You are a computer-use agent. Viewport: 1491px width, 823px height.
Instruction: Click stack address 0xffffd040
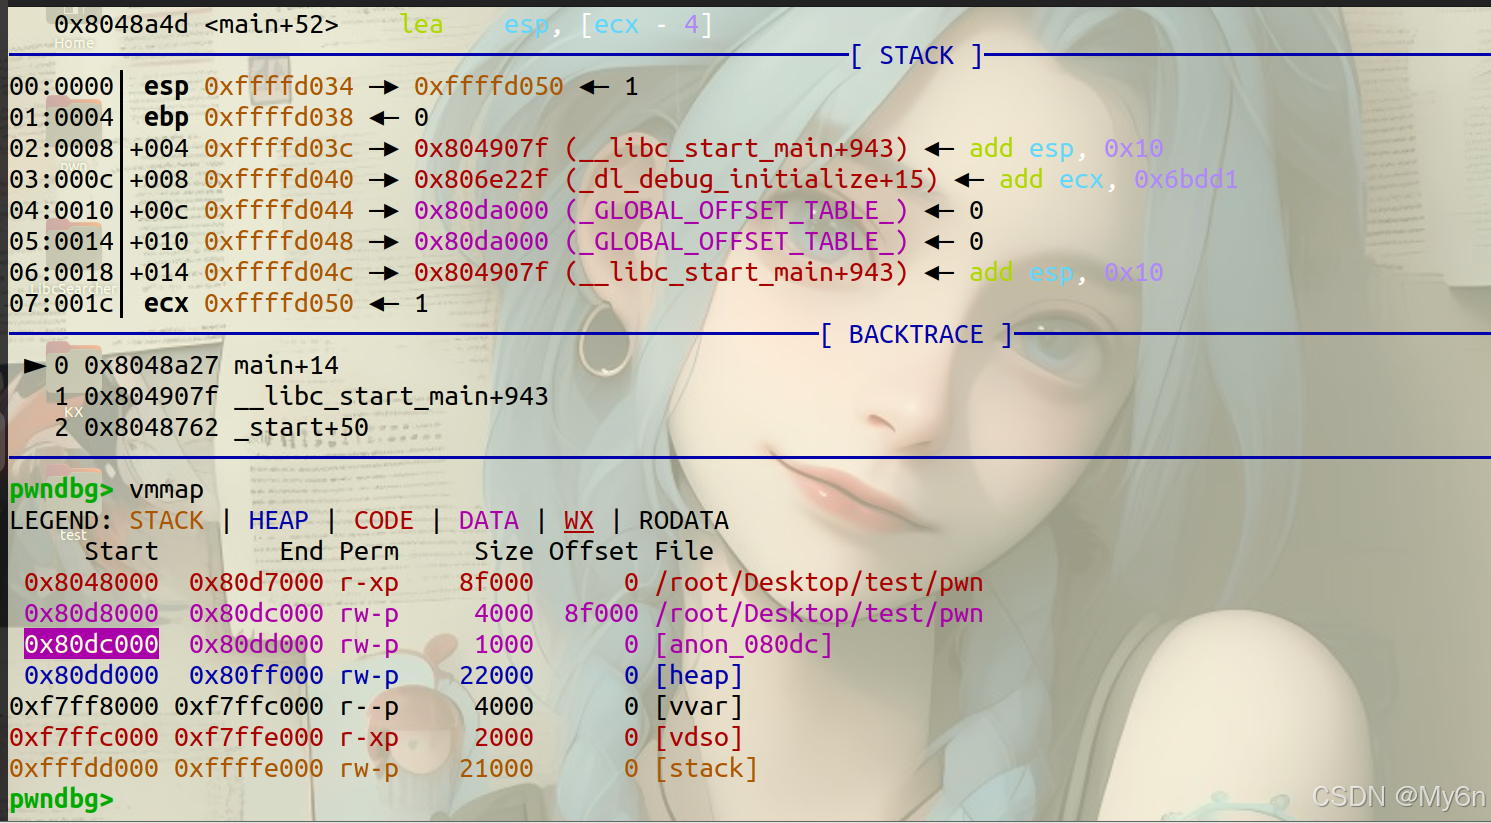coord(279,180)
